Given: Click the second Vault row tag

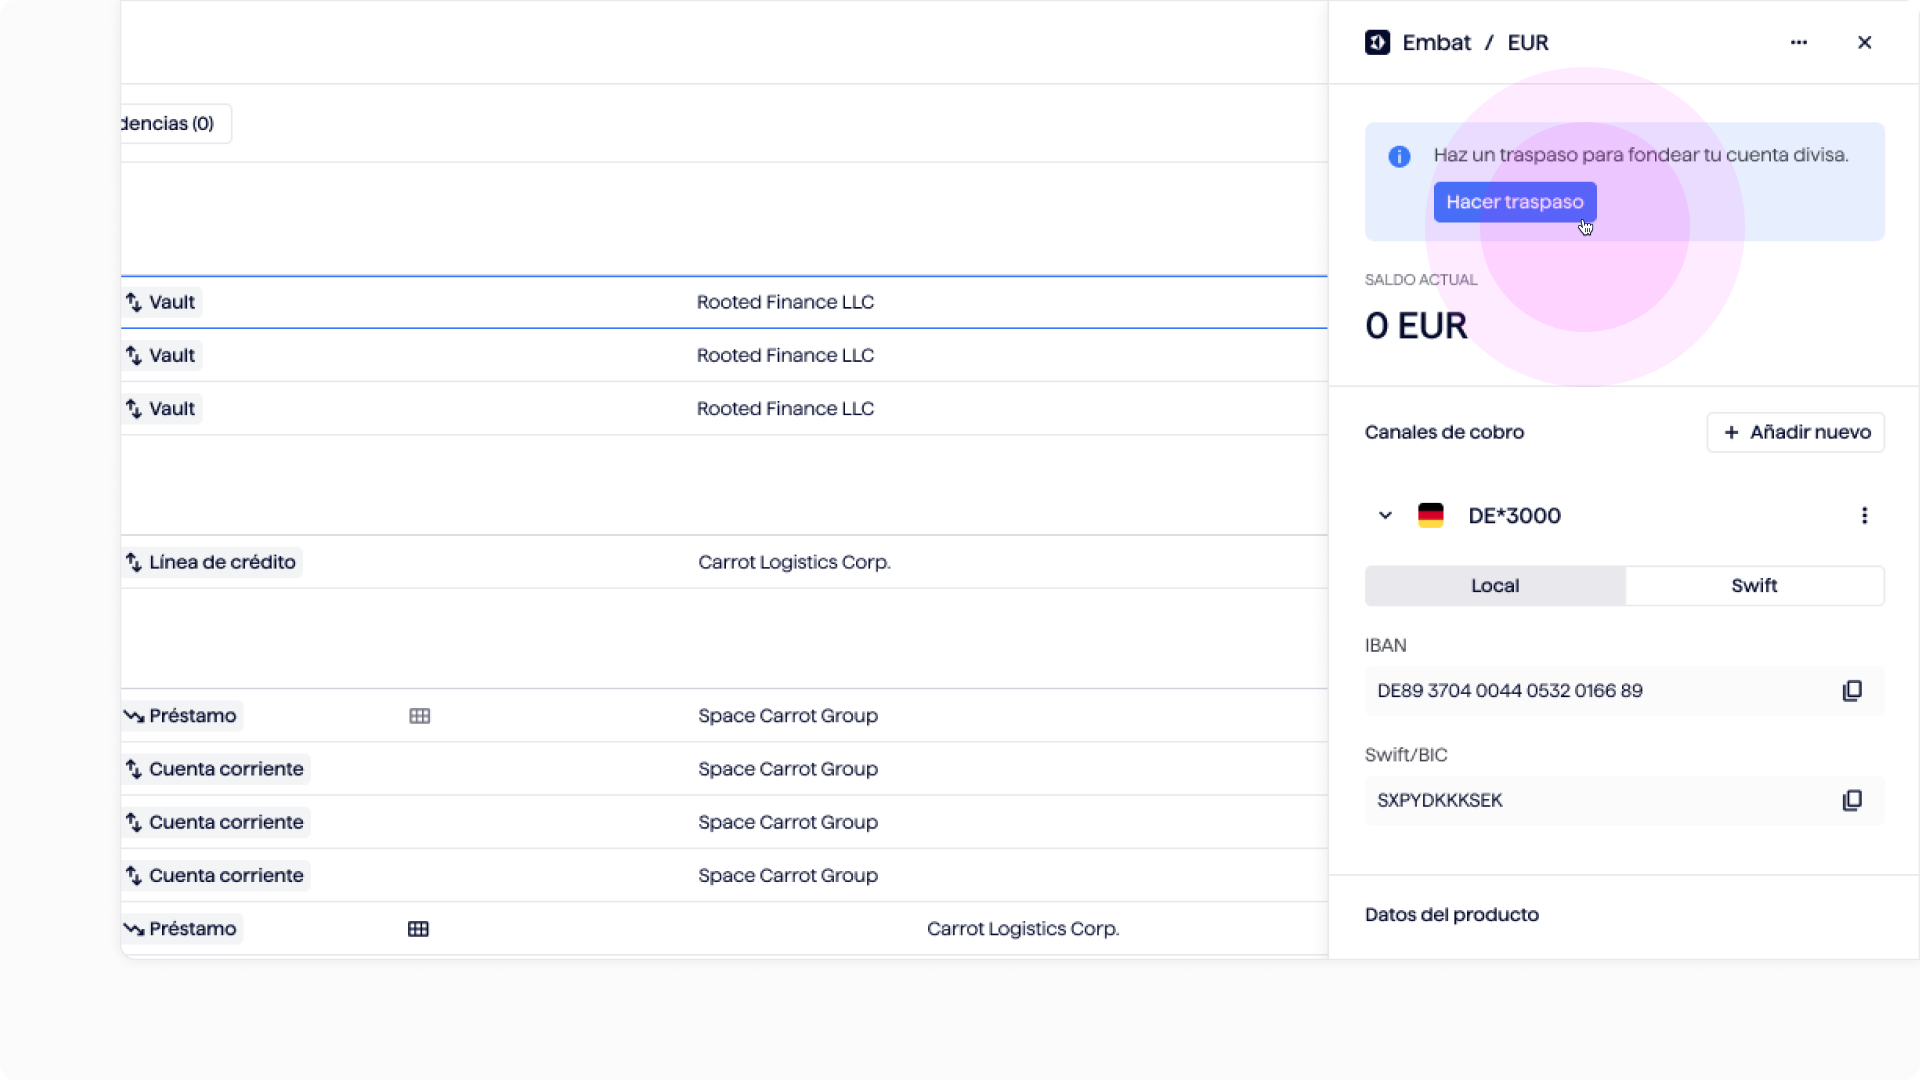Looking at the screenshot, I should click(x=161, y=355).
